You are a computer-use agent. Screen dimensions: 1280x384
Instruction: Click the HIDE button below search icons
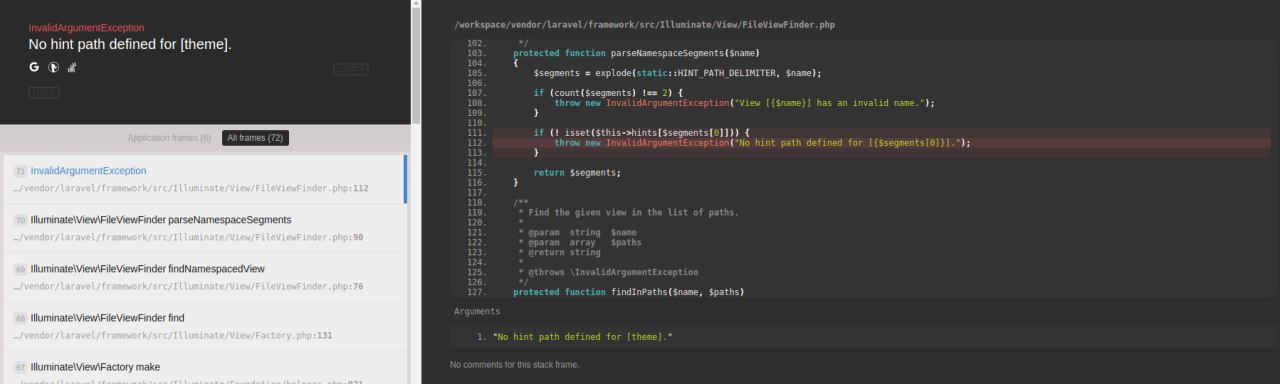point(44,92)
